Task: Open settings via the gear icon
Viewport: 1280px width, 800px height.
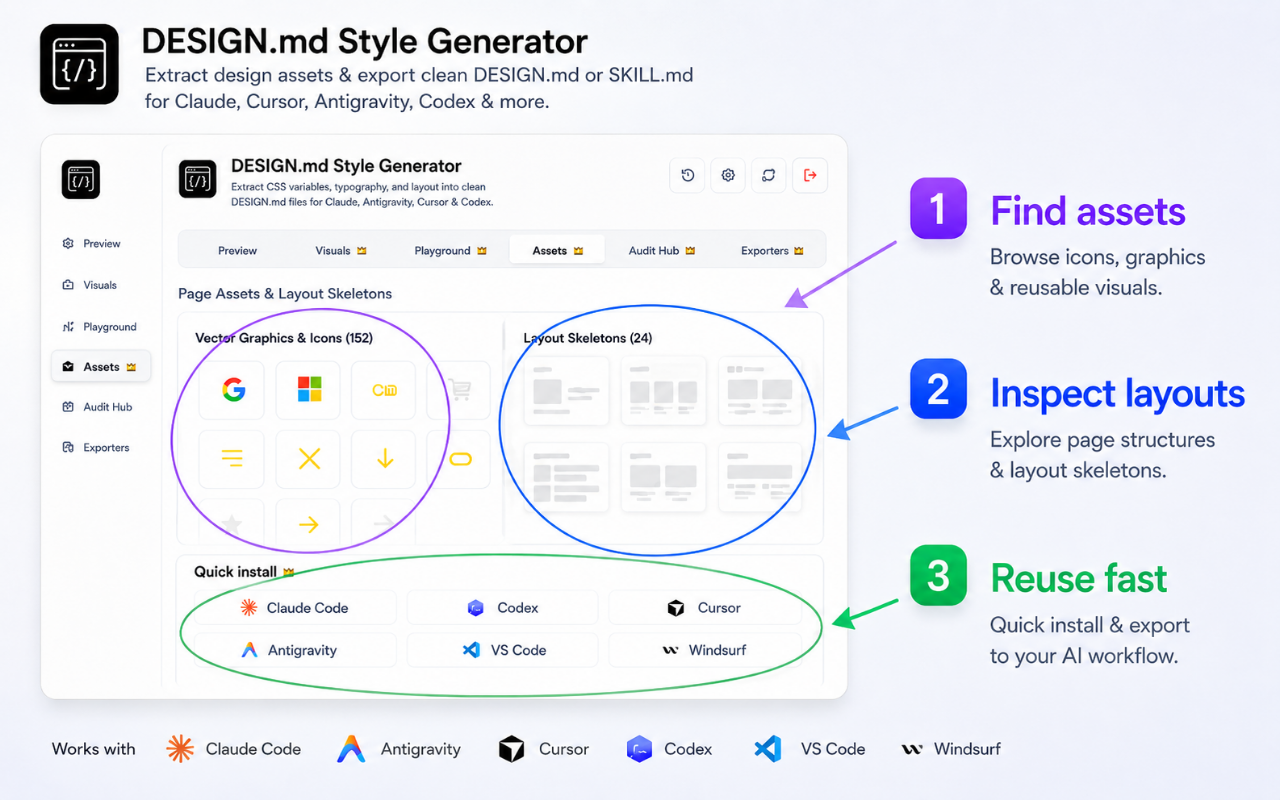Action: [728, 175]
